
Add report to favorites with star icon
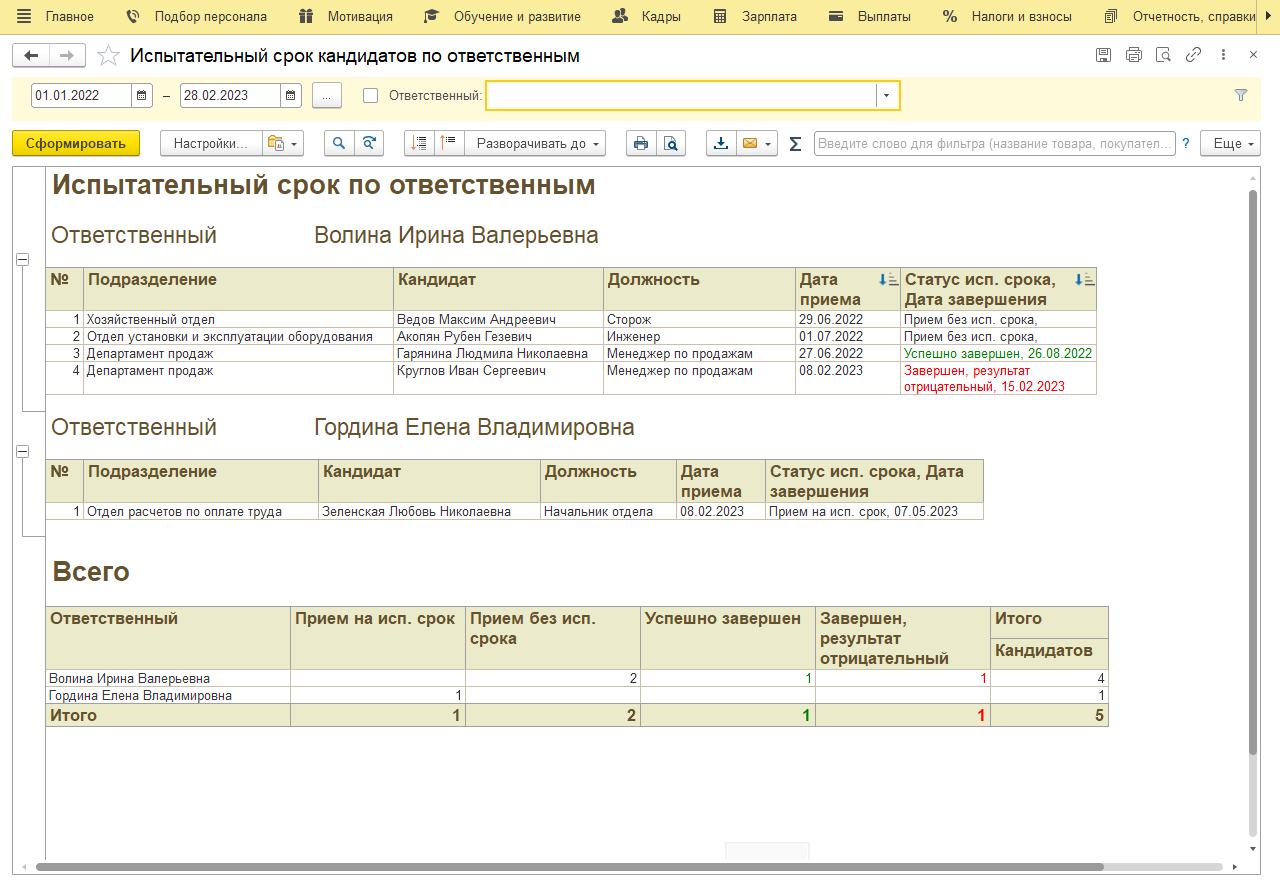coord(108,56)
